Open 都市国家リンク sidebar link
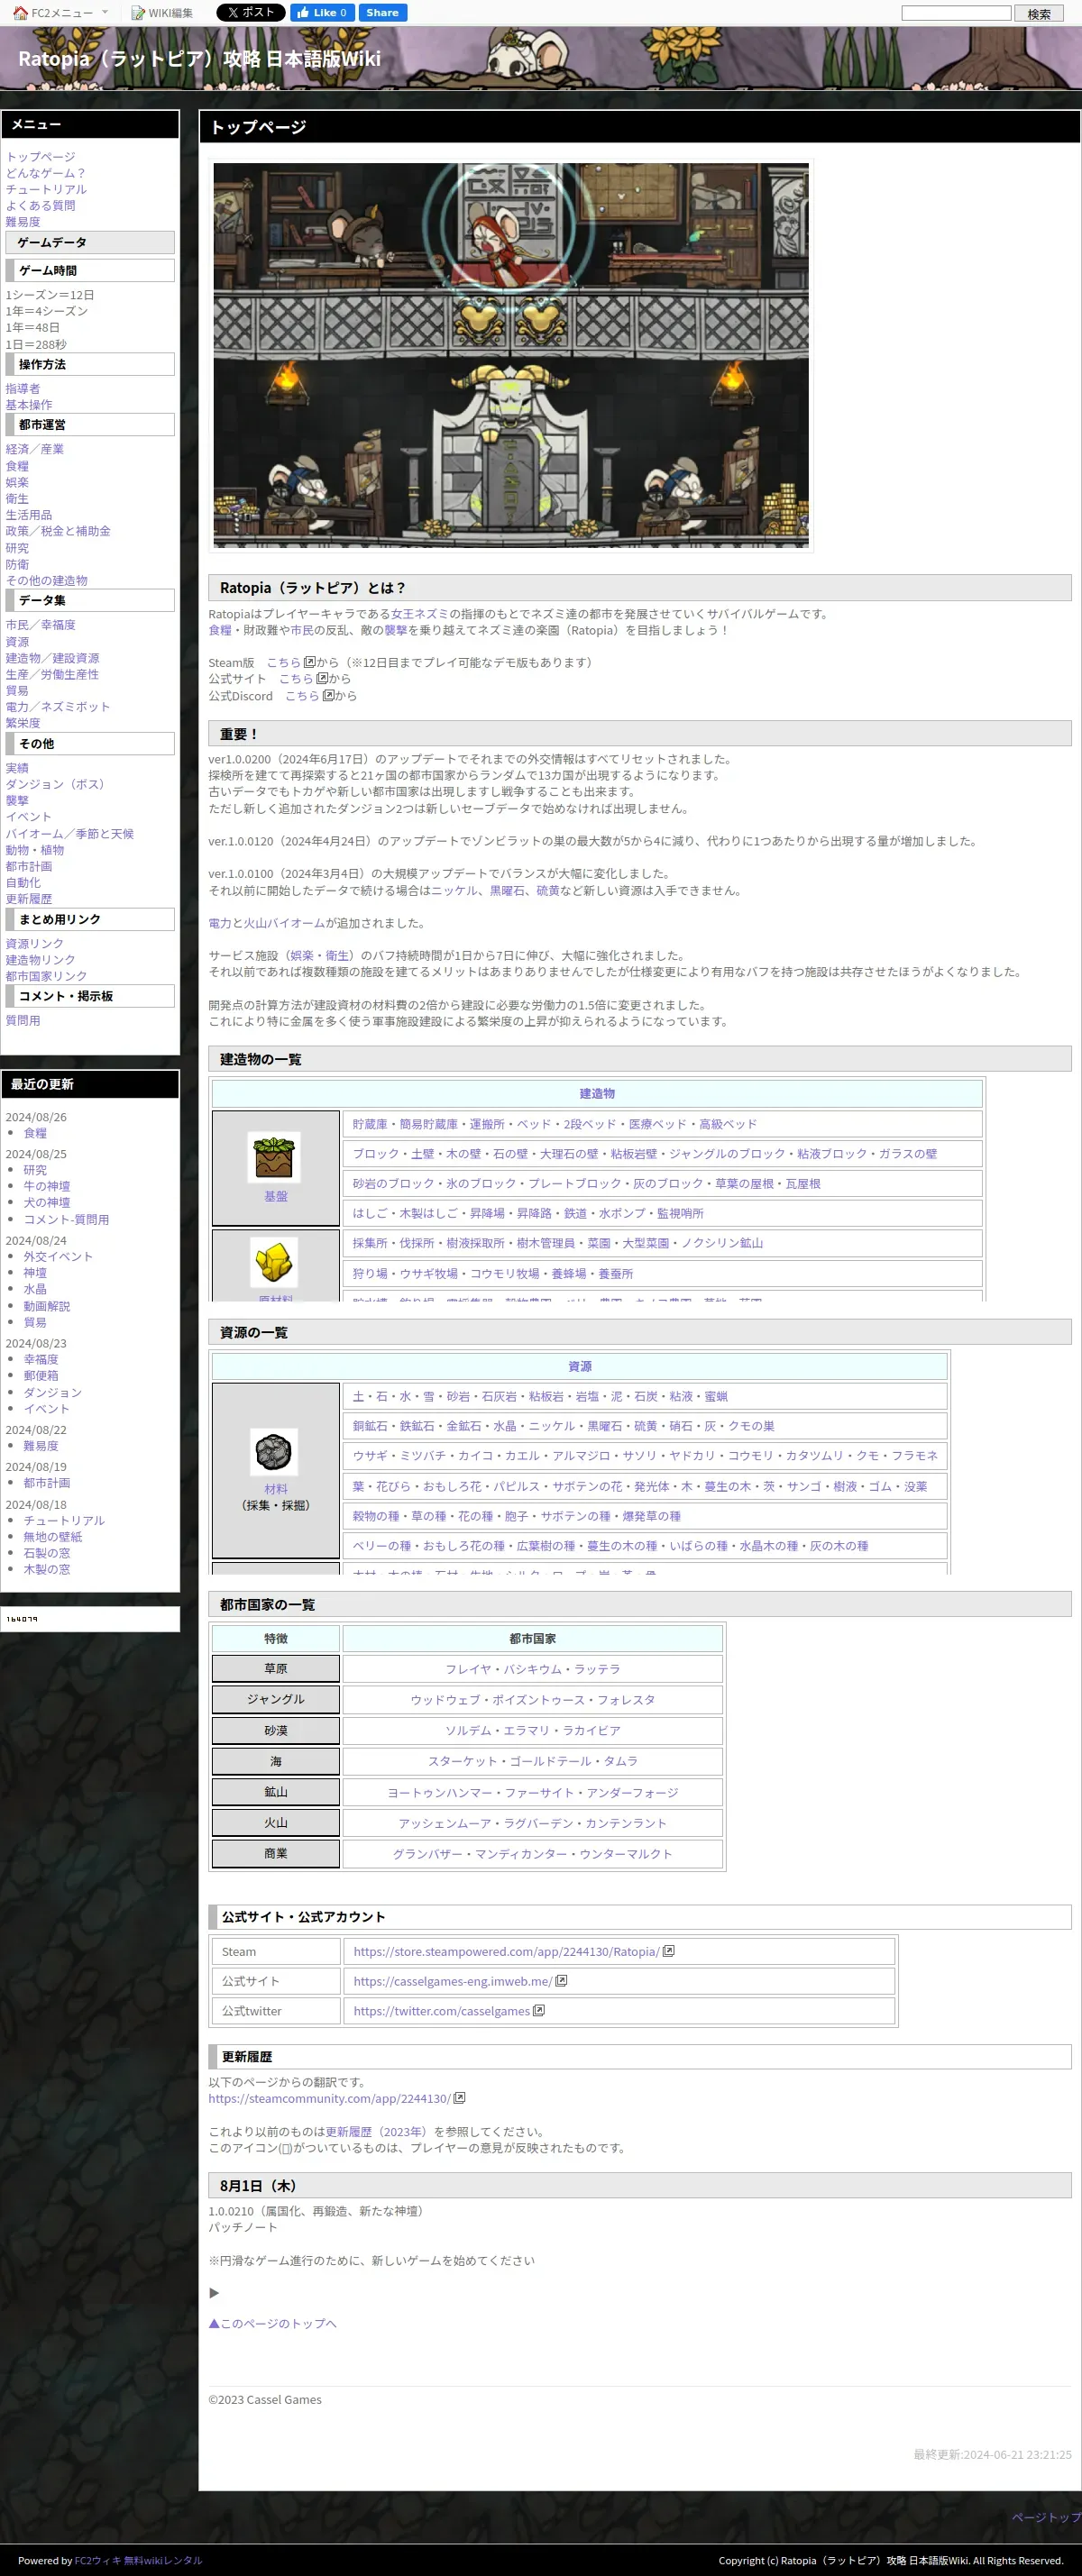Screen dimensions: 1082x2576 tap(46, 976)
